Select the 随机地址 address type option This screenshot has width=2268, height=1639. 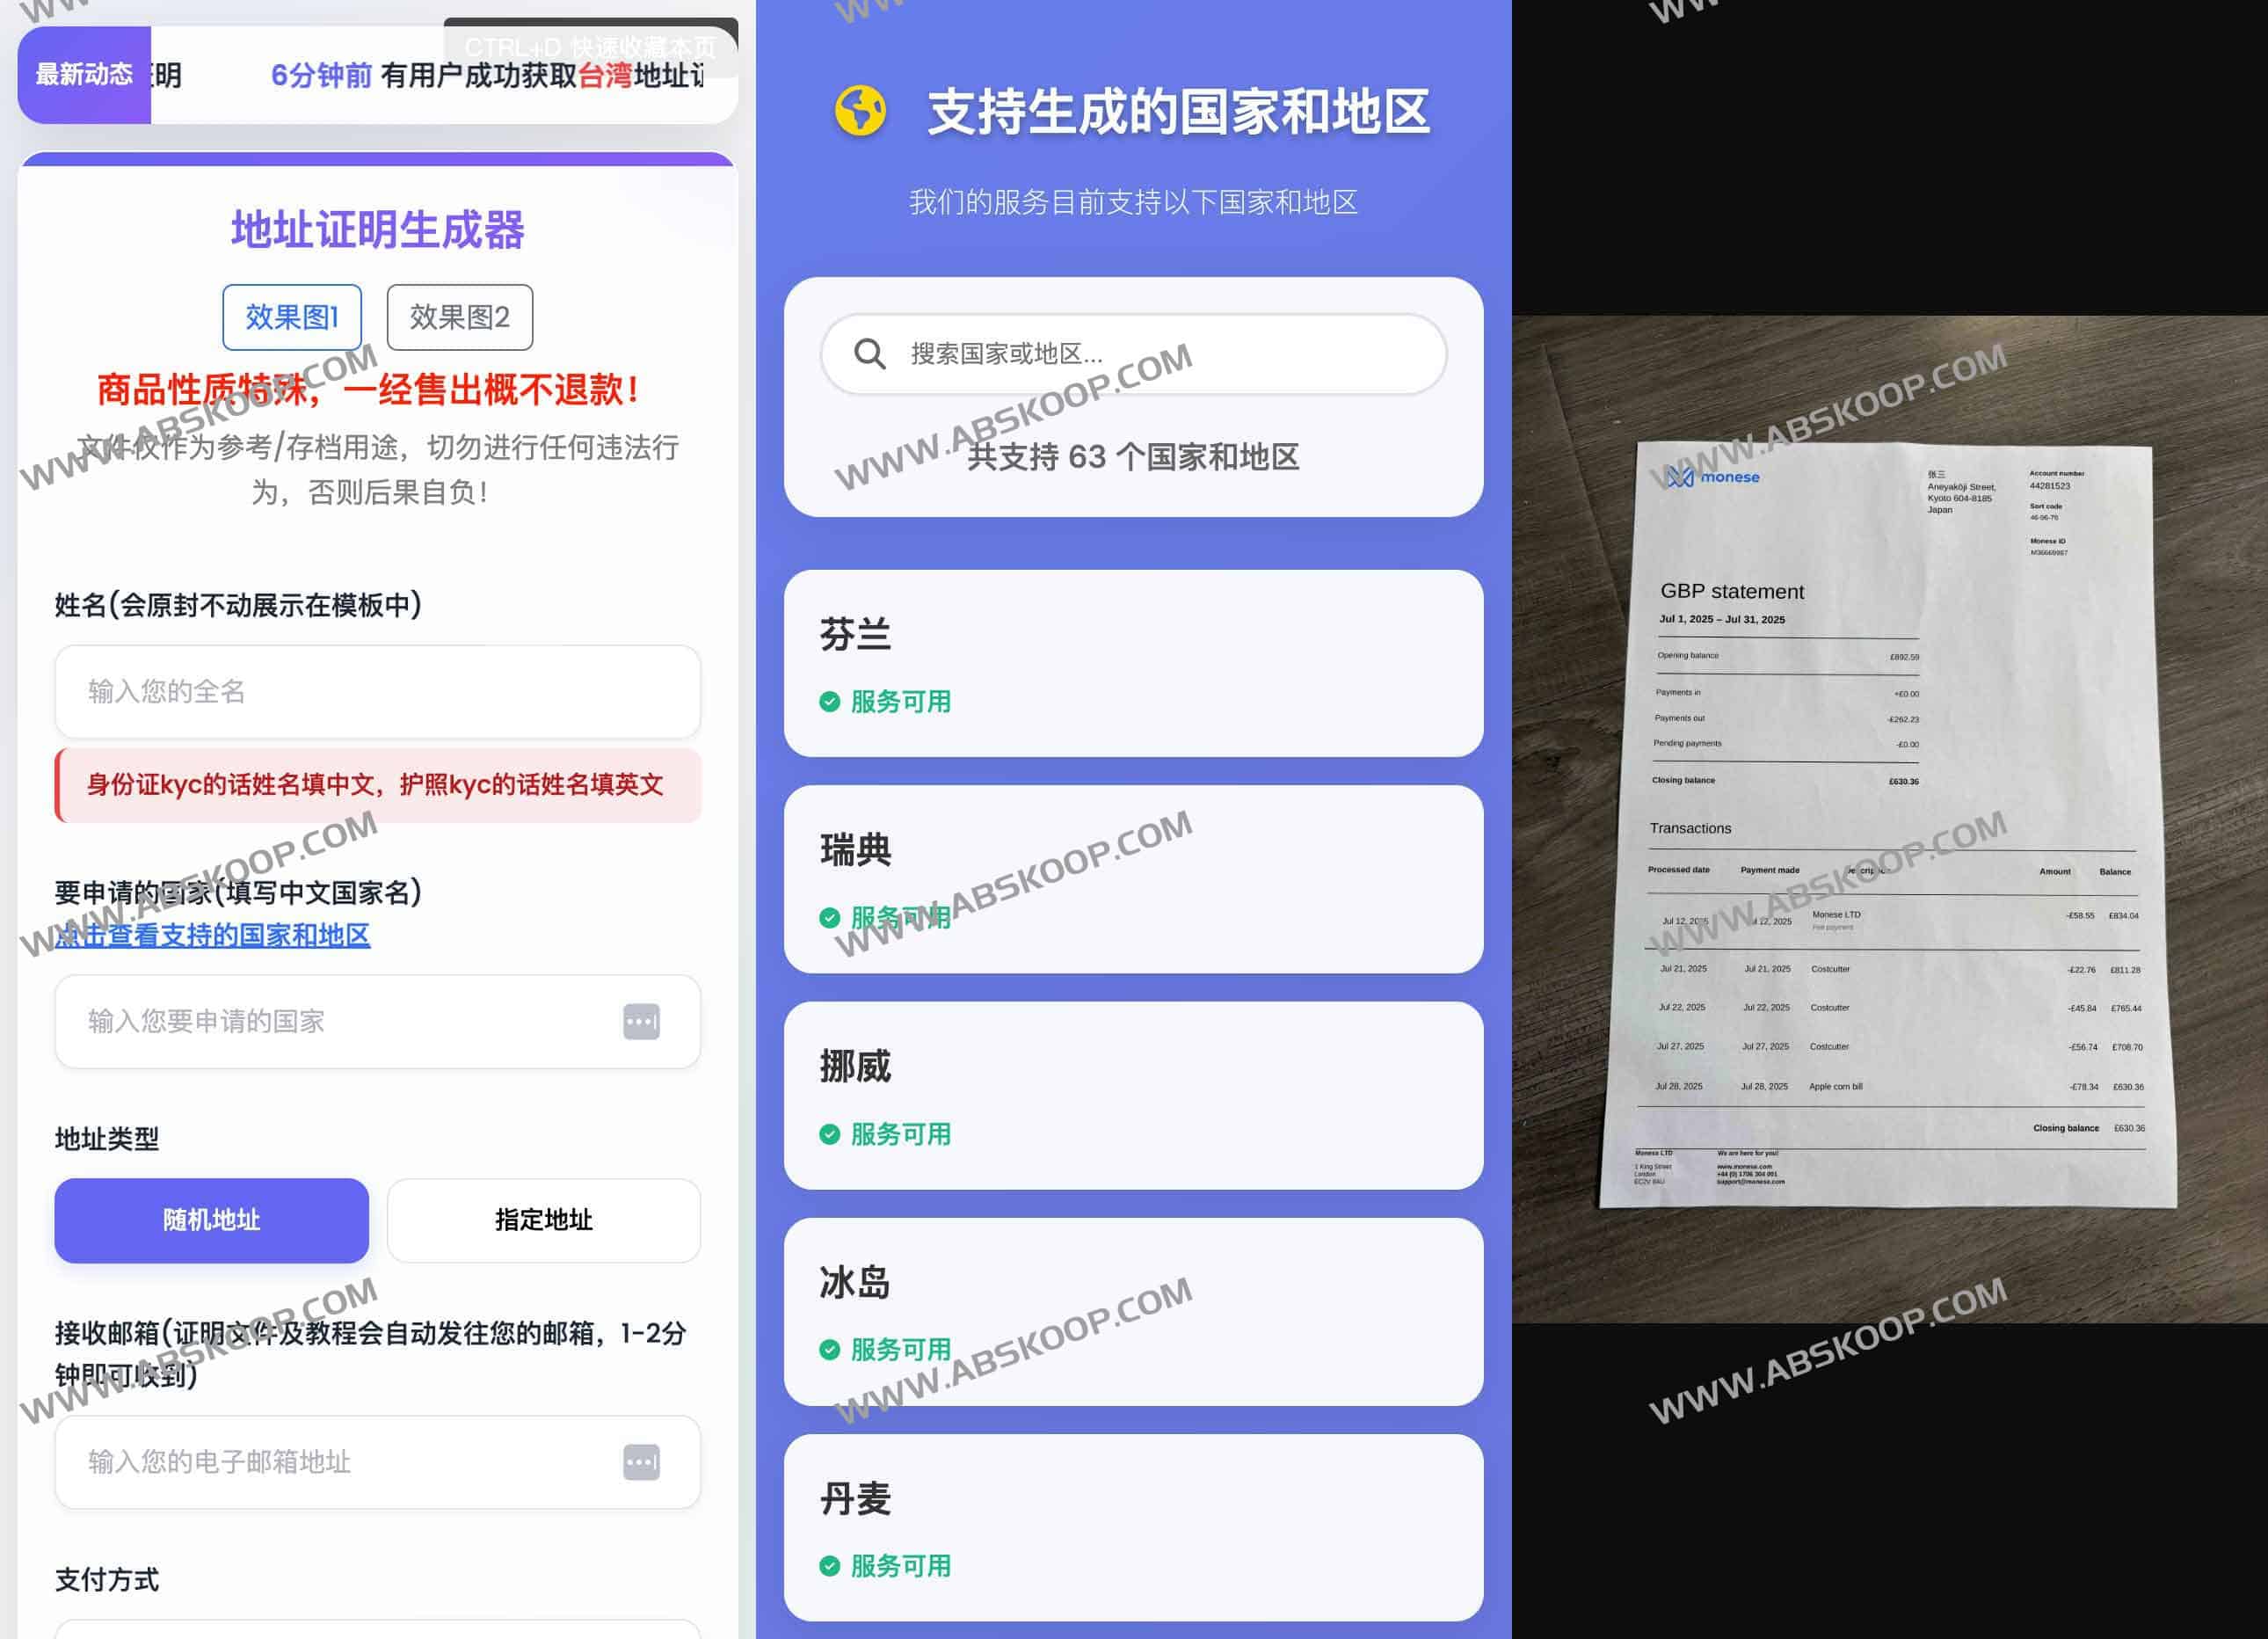(211, 1220)
